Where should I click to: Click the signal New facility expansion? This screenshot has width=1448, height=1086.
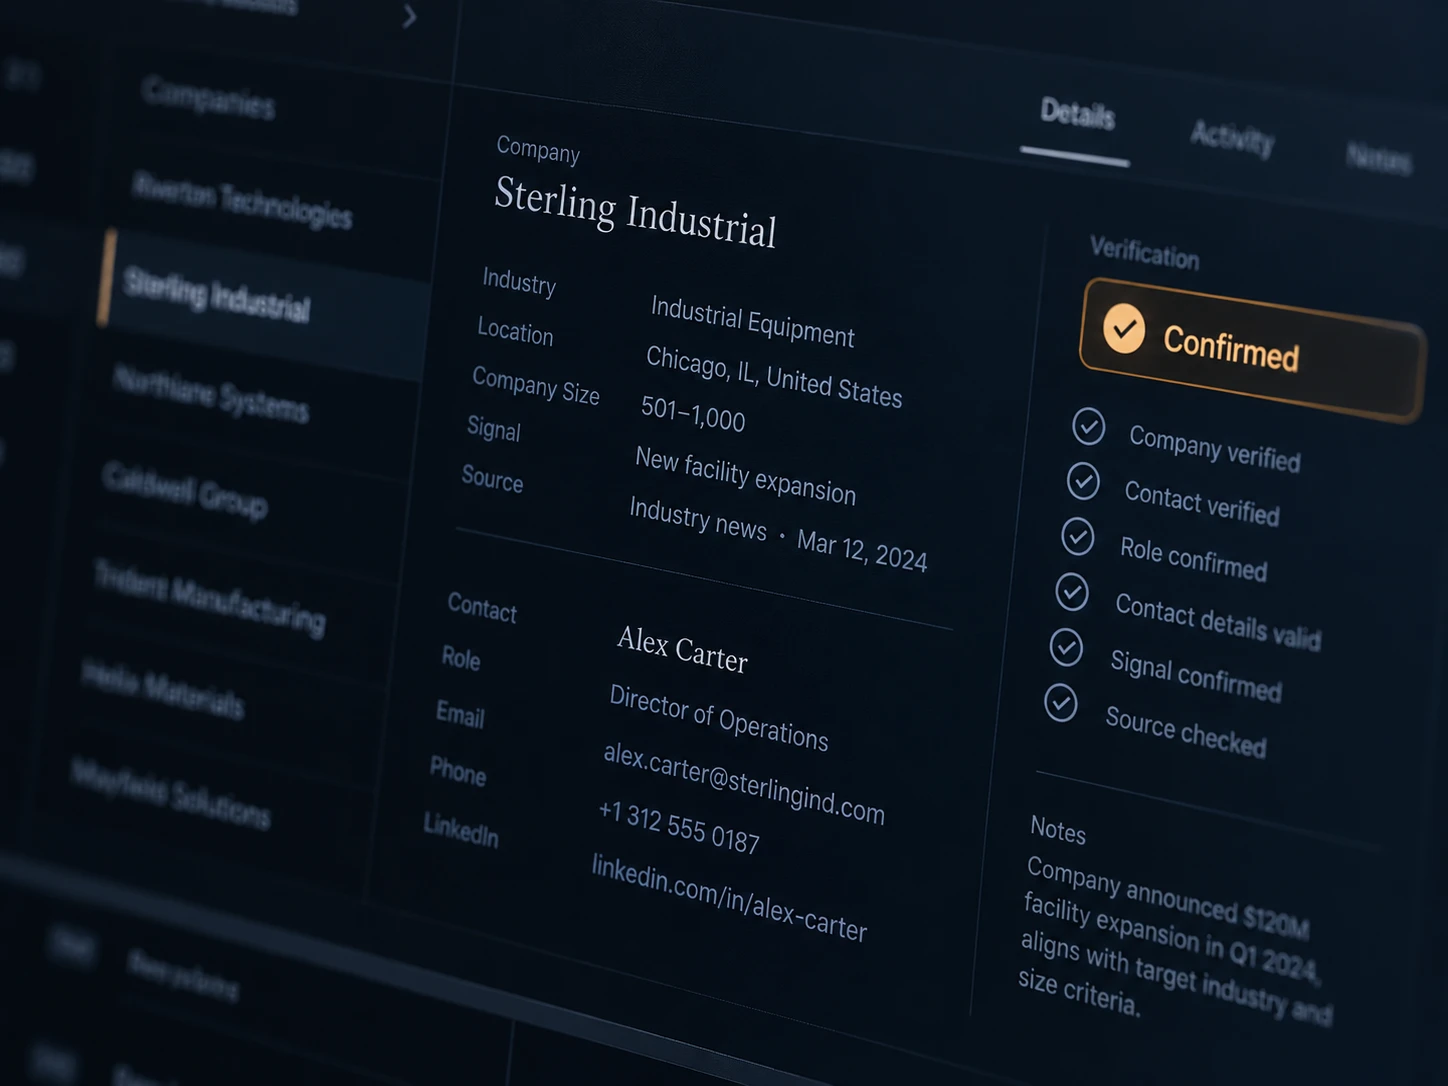[x=746, y=476]
